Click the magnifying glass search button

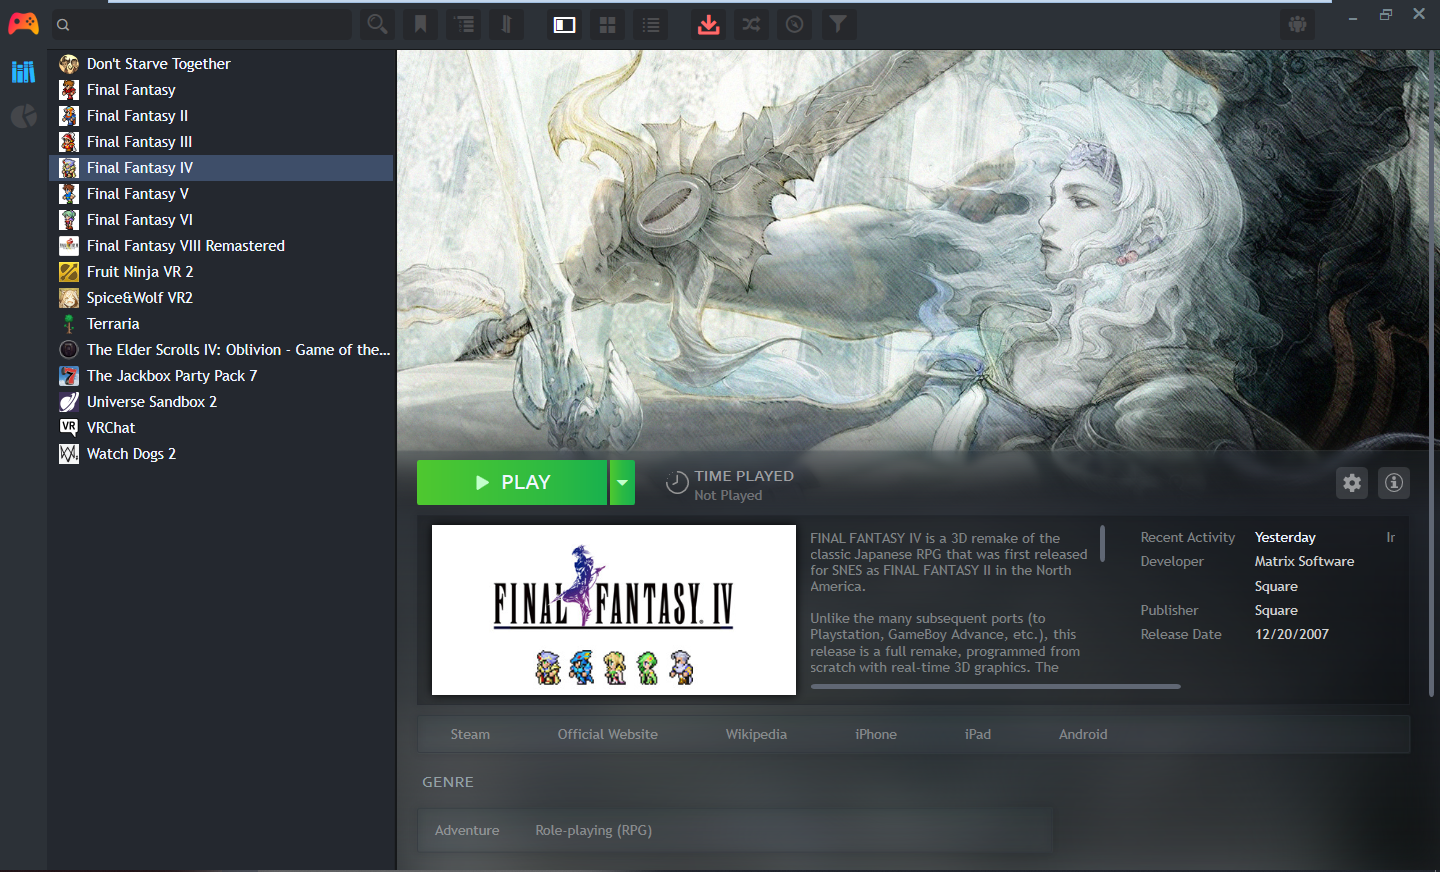377,25
